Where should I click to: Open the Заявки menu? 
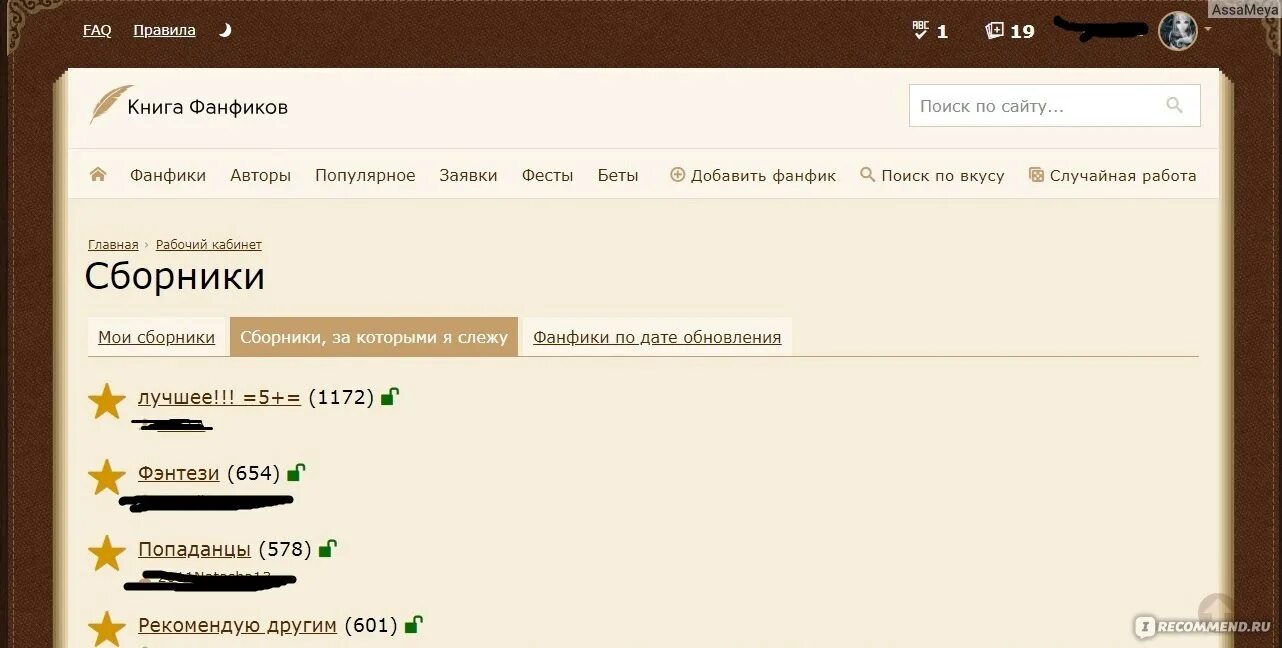tap(468, 175)
